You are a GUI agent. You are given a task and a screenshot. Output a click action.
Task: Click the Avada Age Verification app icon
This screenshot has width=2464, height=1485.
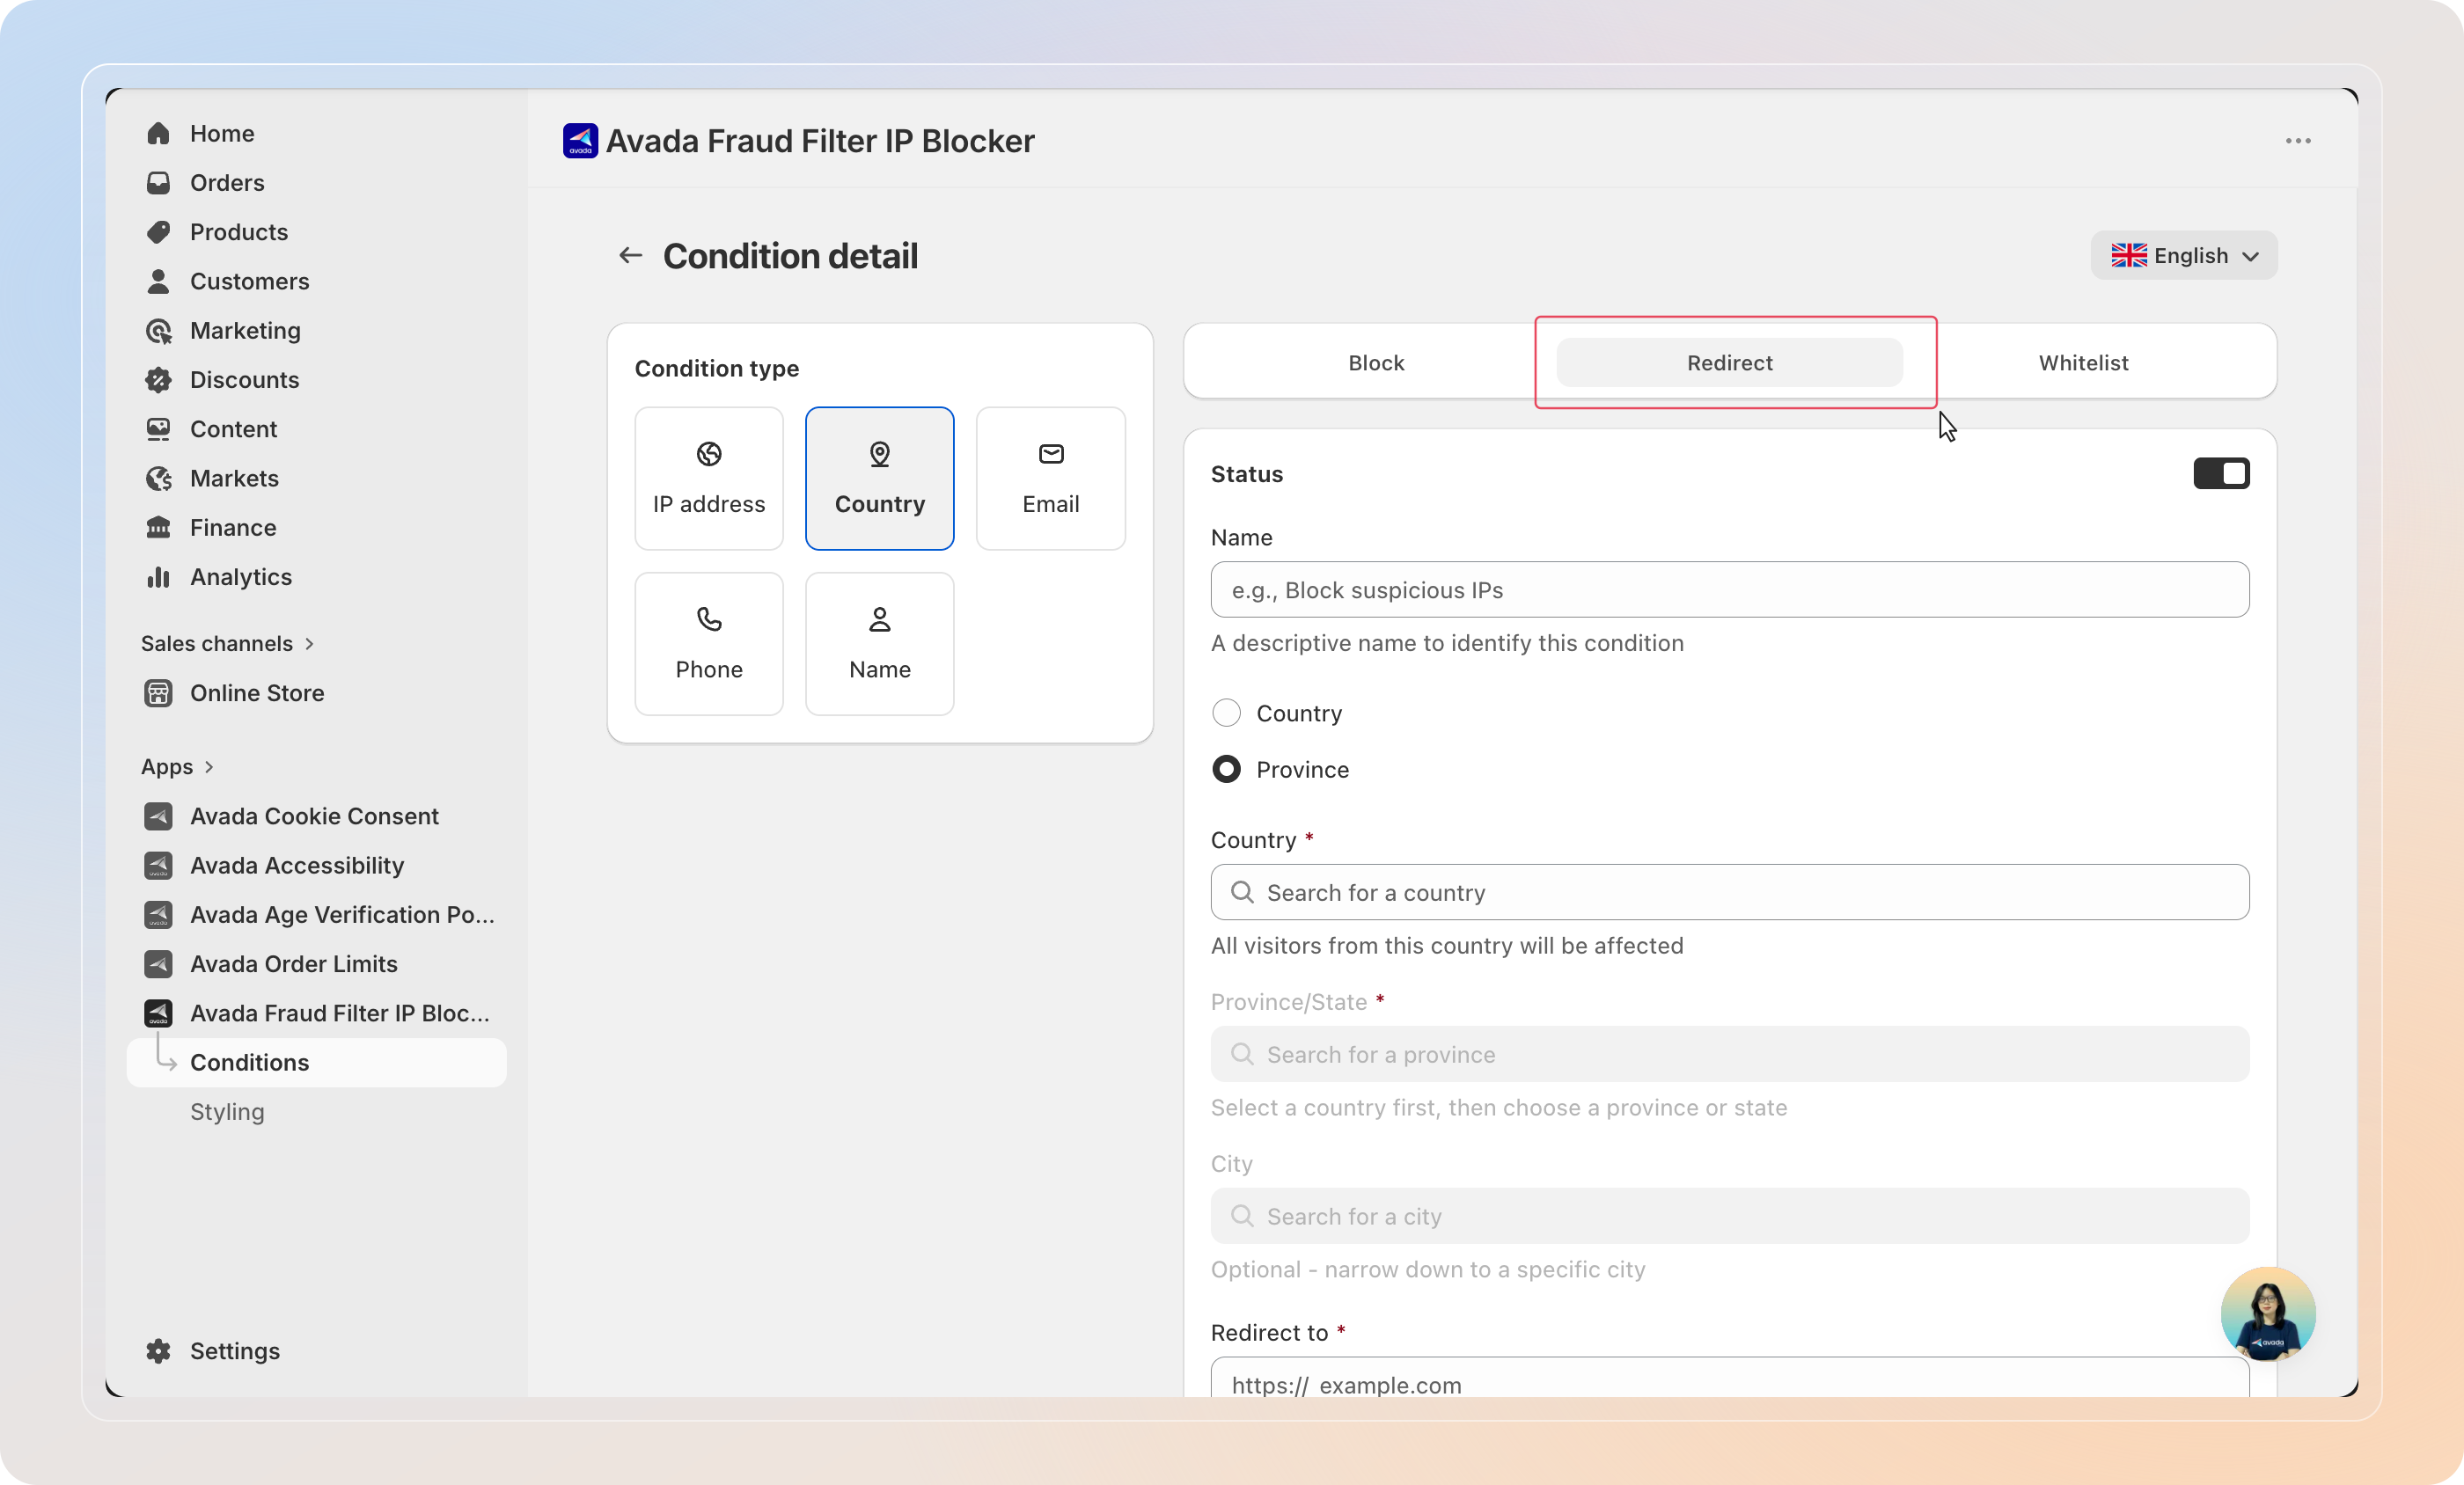tap(158, 915)
